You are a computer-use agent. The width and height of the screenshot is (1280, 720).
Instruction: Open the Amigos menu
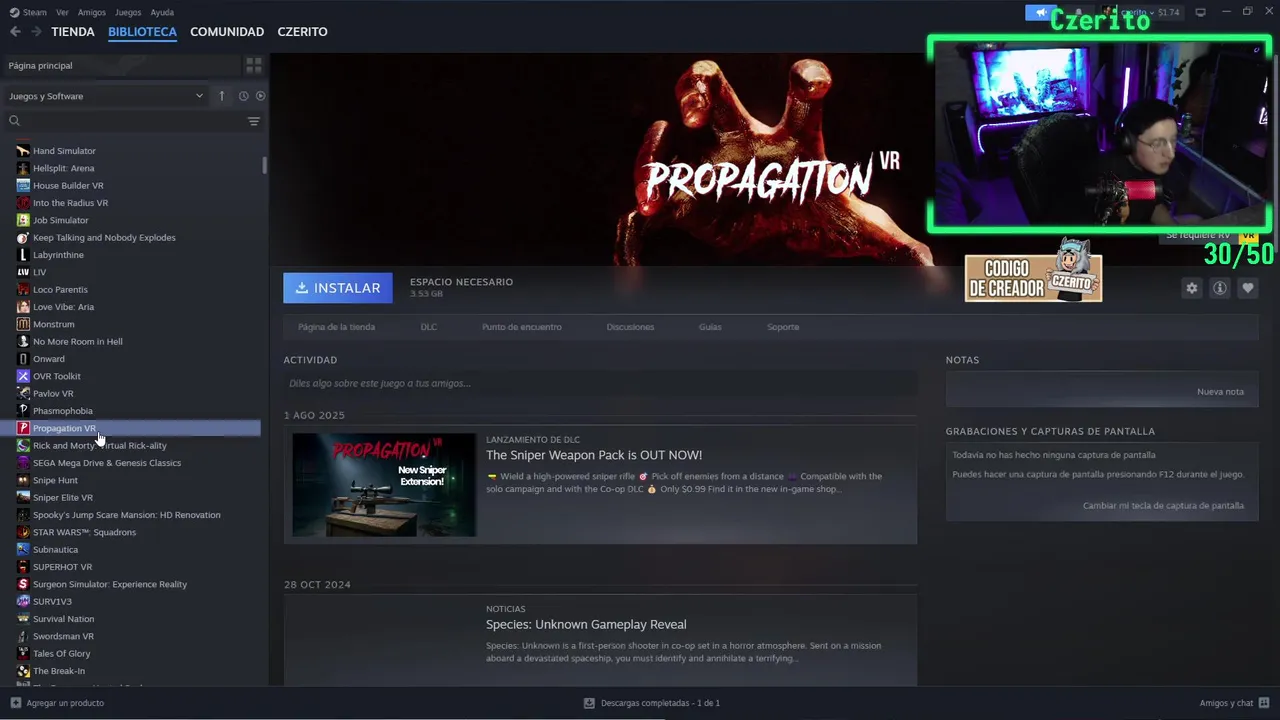[92, 12]
